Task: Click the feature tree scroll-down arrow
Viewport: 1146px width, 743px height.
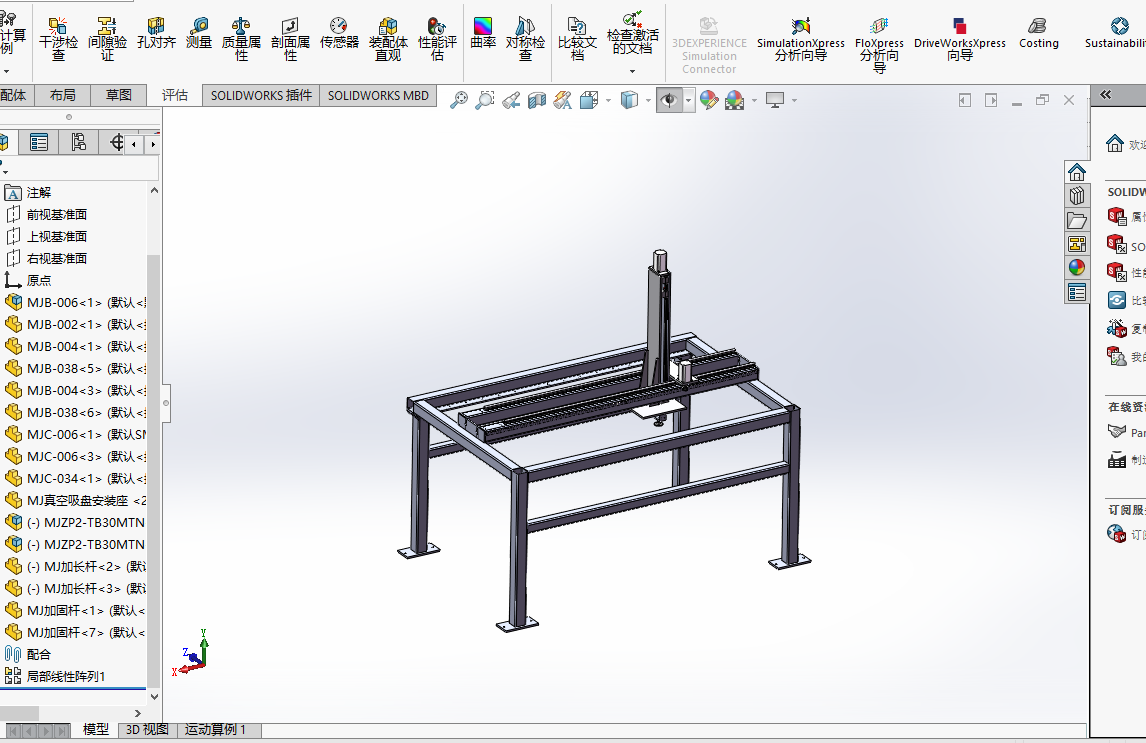Action: point(154,697)
